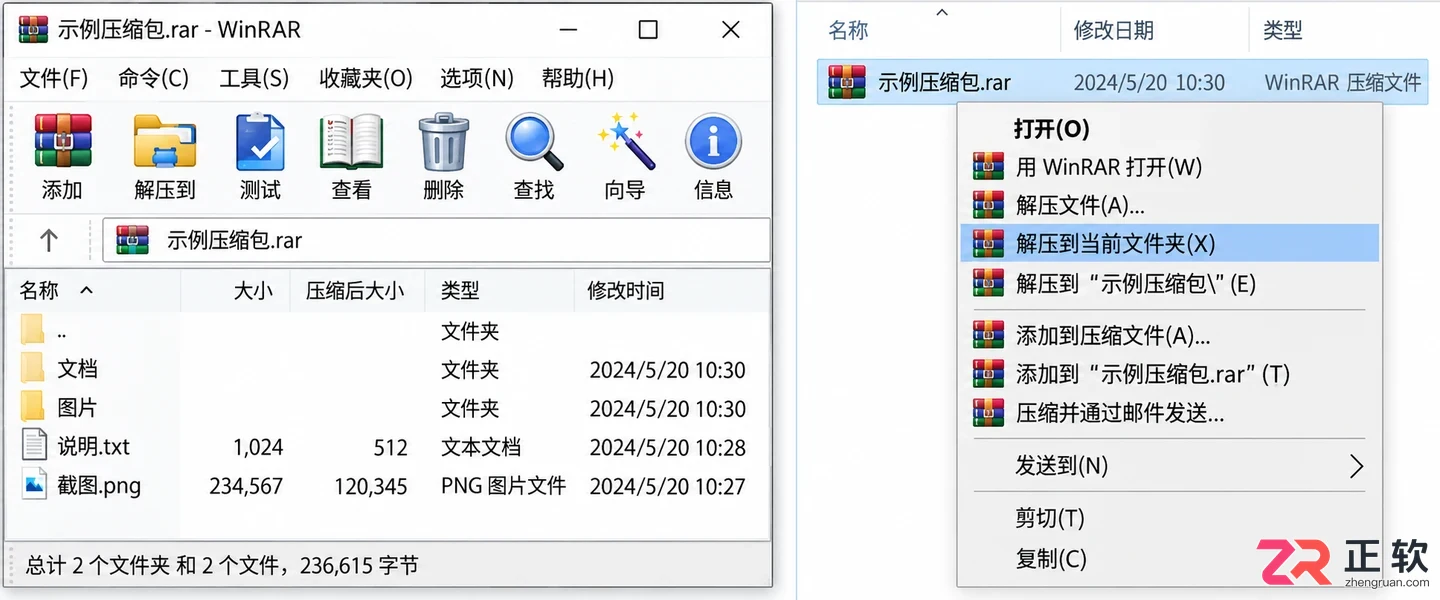Select the 截图.png file name
The height and width of the screenshot is (600, 1440).
click(99, 486)
